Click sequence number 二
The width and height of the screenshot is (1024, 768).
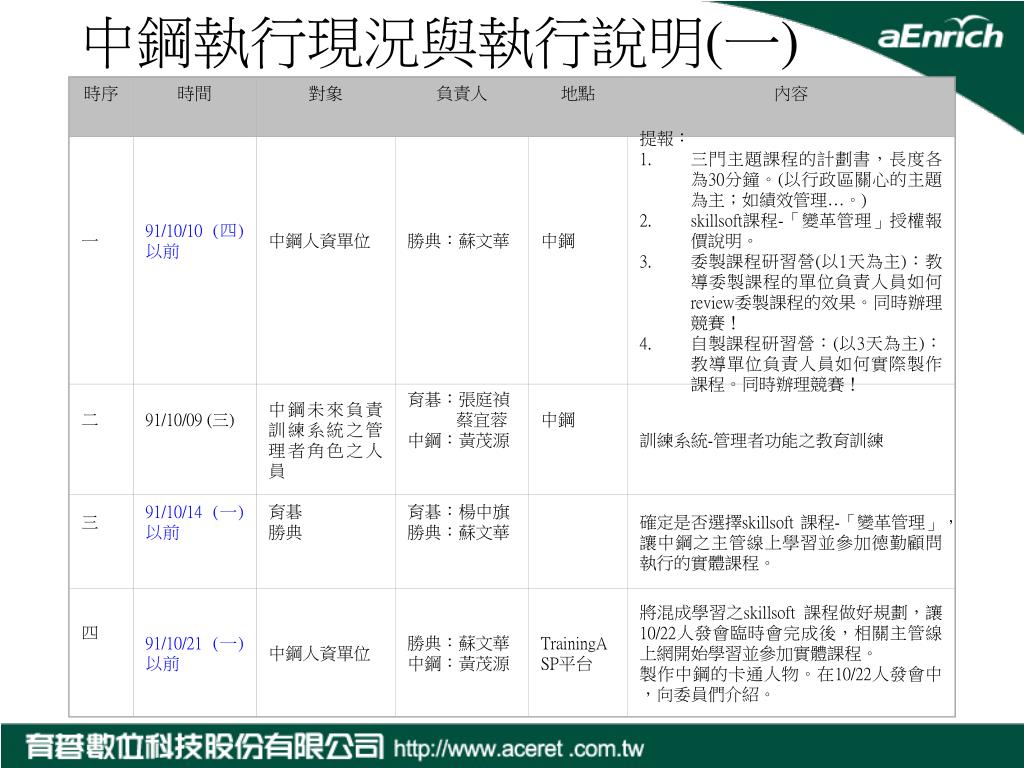[90, 420]
